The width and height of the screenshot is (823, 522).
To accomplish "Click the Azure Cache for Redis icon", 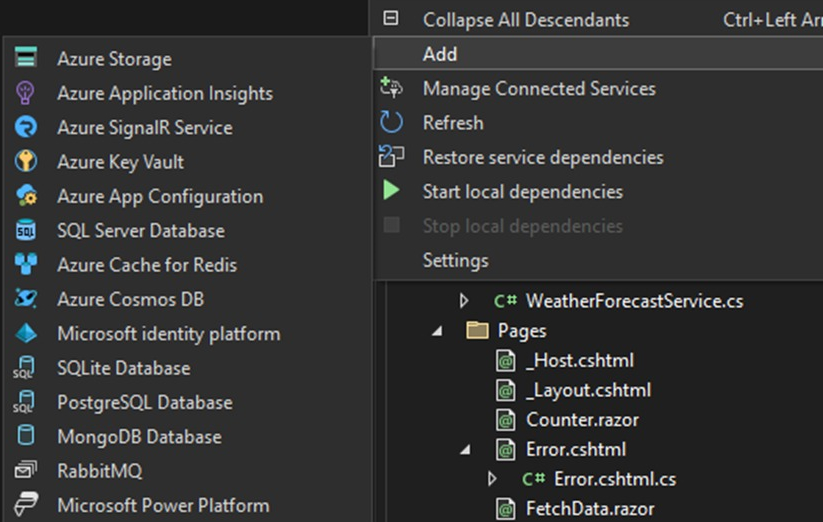I will pyautogui.click(x=26, y=264).
